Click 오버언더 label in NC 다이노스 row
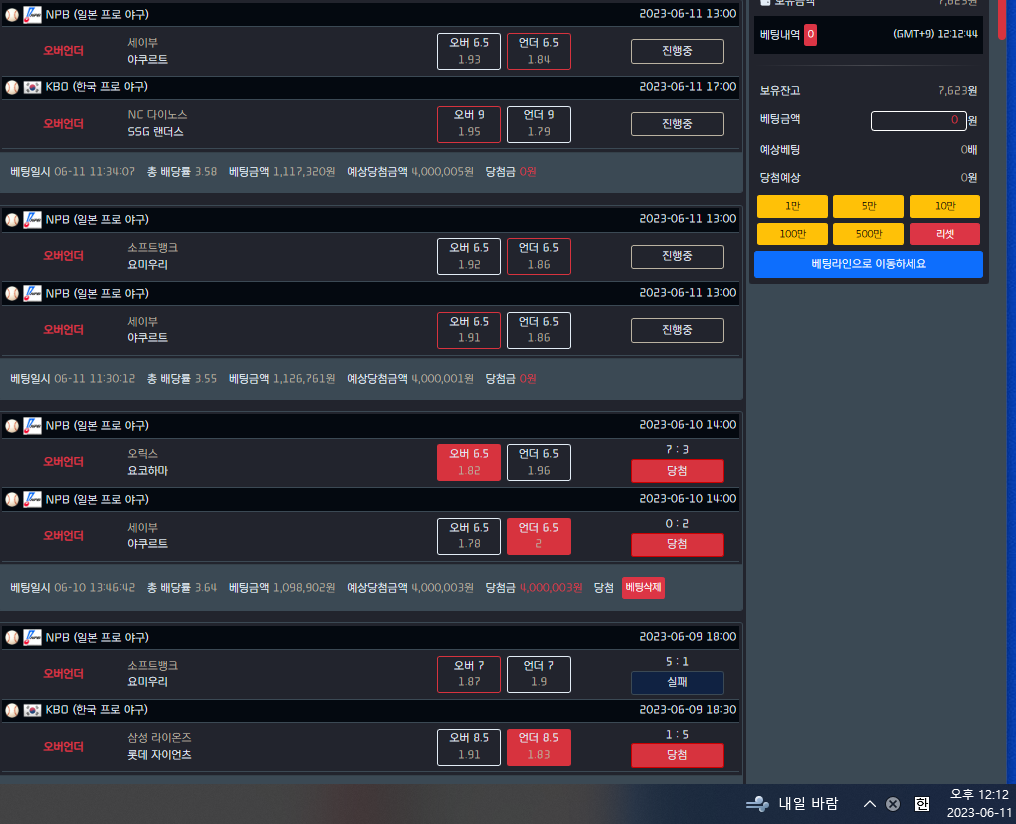 pos(64,124)
